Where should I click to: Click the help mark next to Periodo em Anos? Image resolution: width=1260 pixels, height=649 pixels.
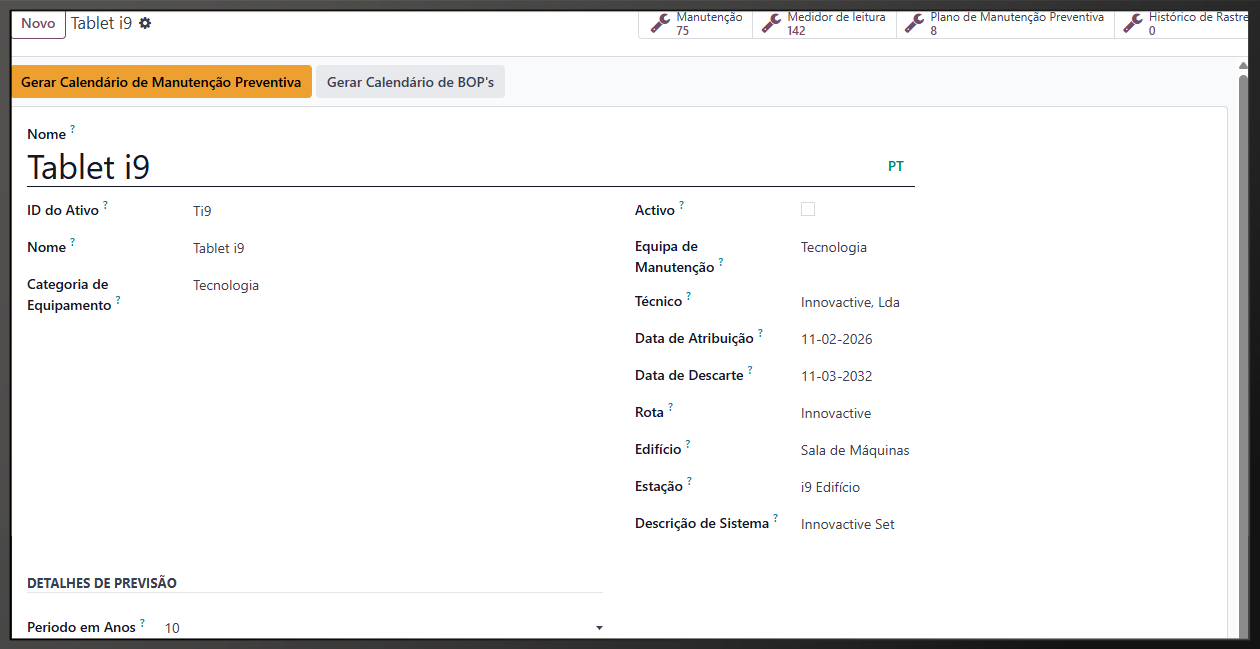click(142, 622)
